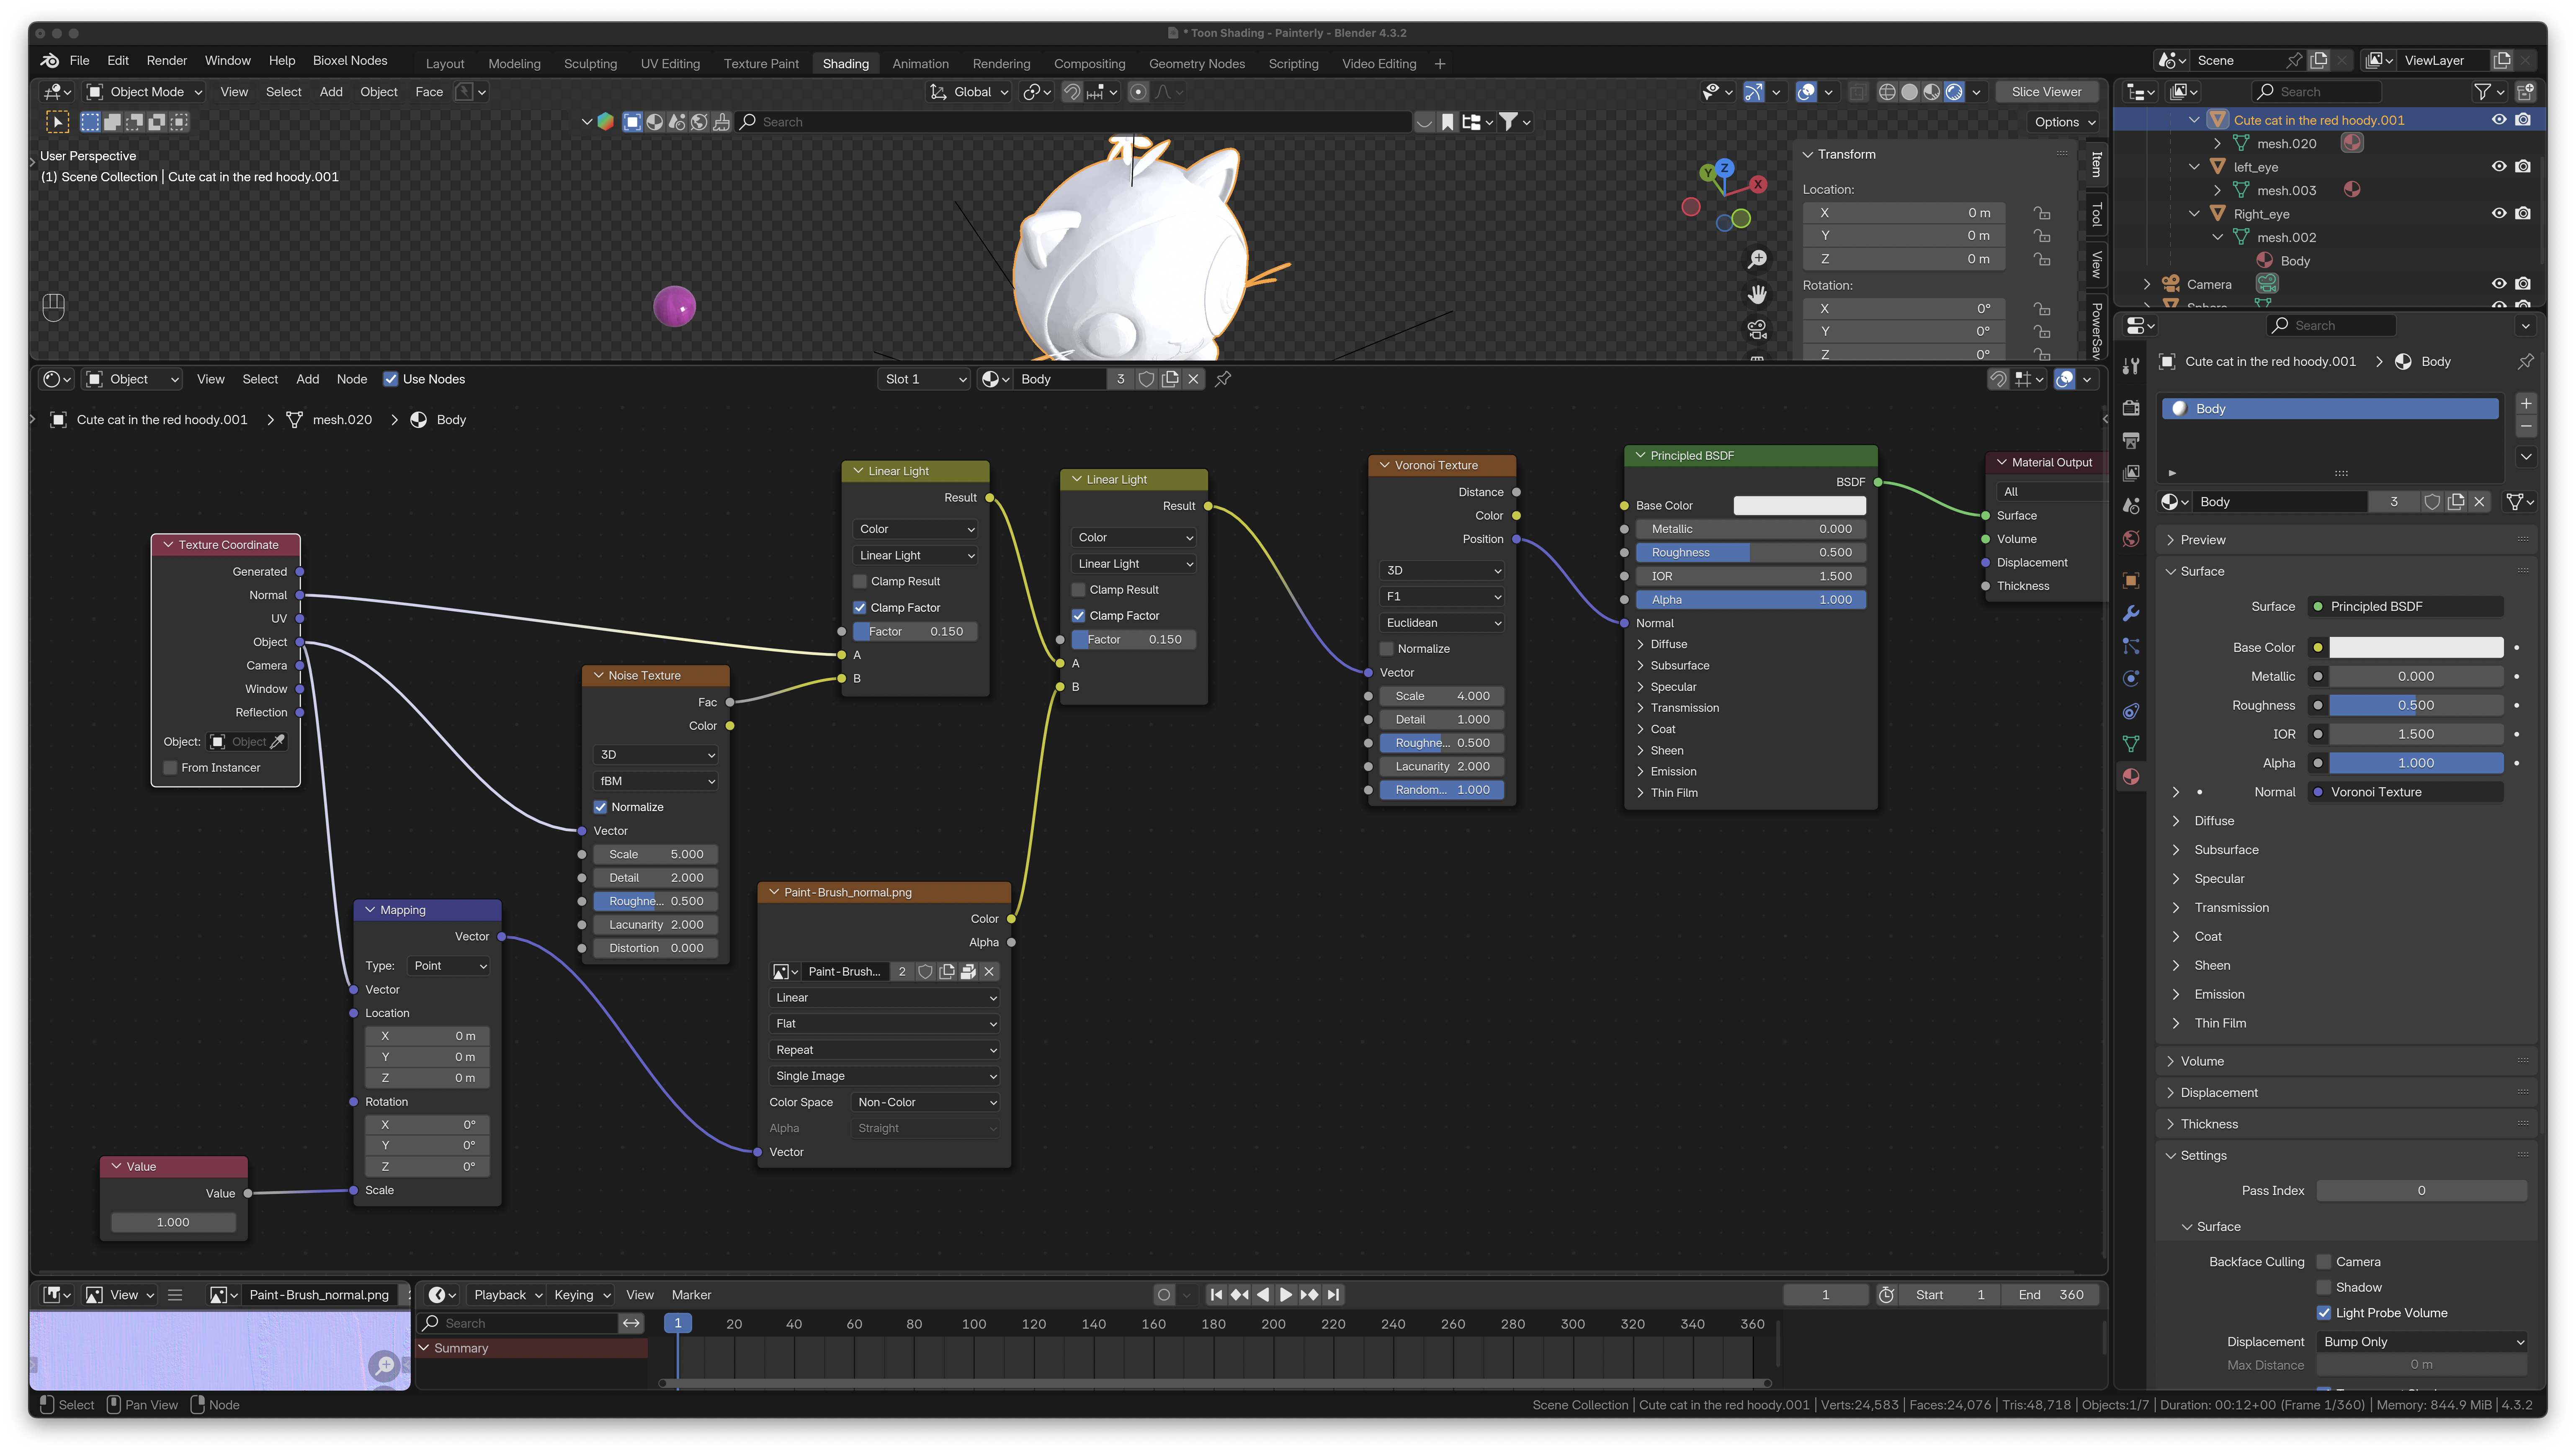Screen dimensions: 2576x1453
Task: Enable Normalize in the Voronoi Texture node
Action: [1387, 649]
